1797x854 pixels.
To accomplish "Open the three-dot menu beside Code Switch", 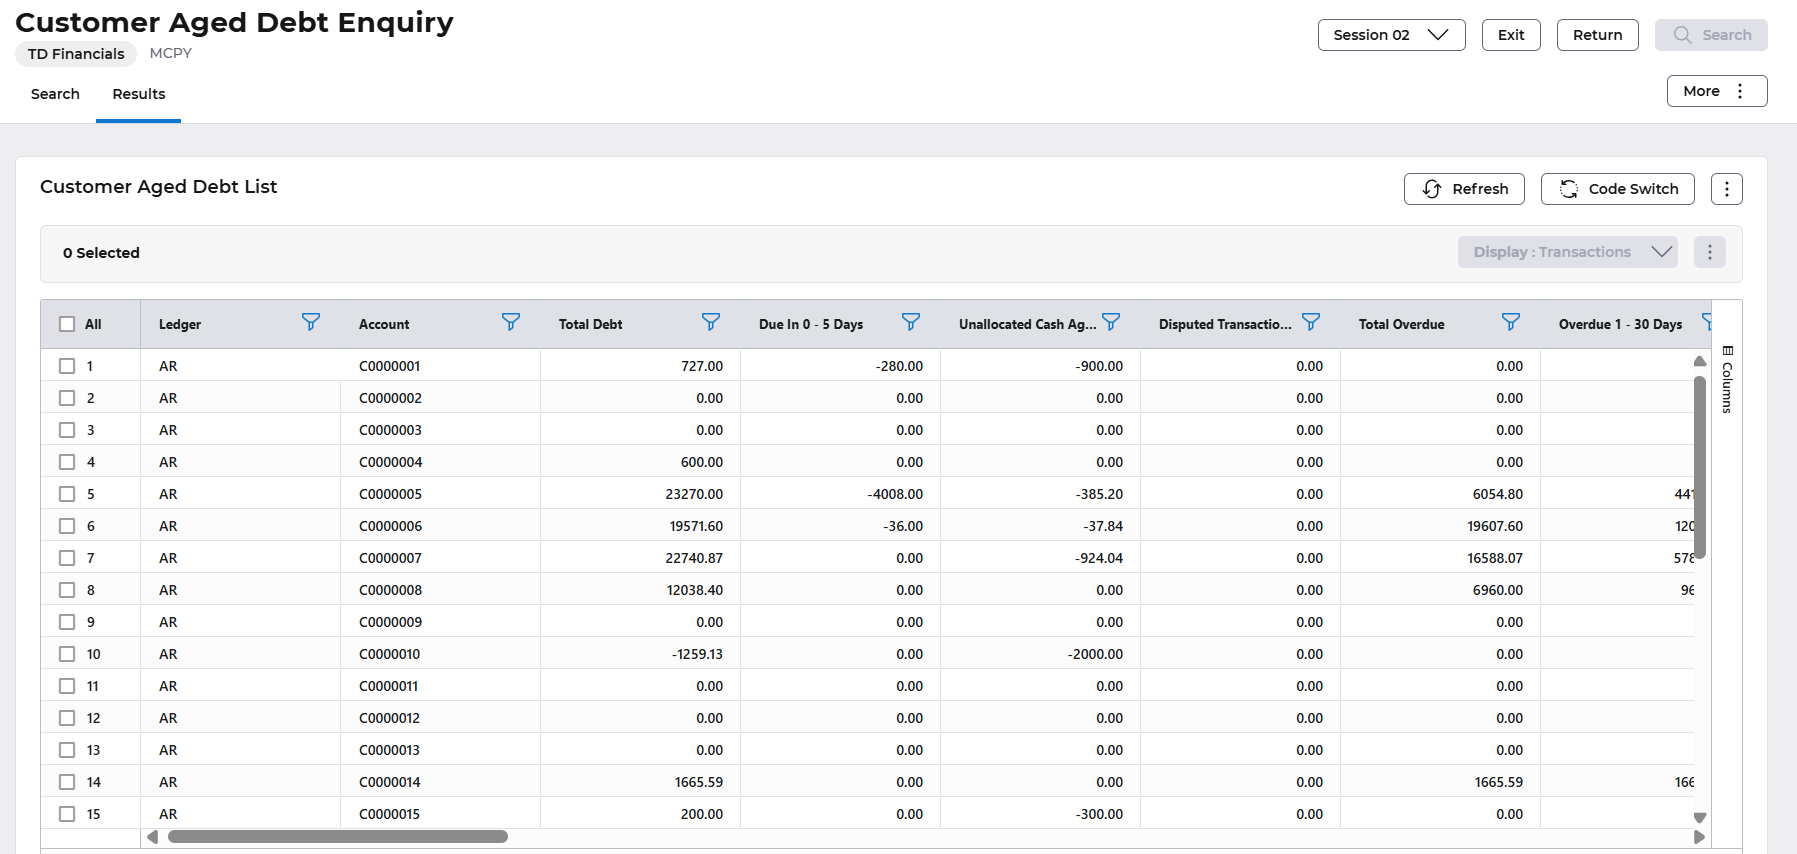I will [x=1726, y=189].
